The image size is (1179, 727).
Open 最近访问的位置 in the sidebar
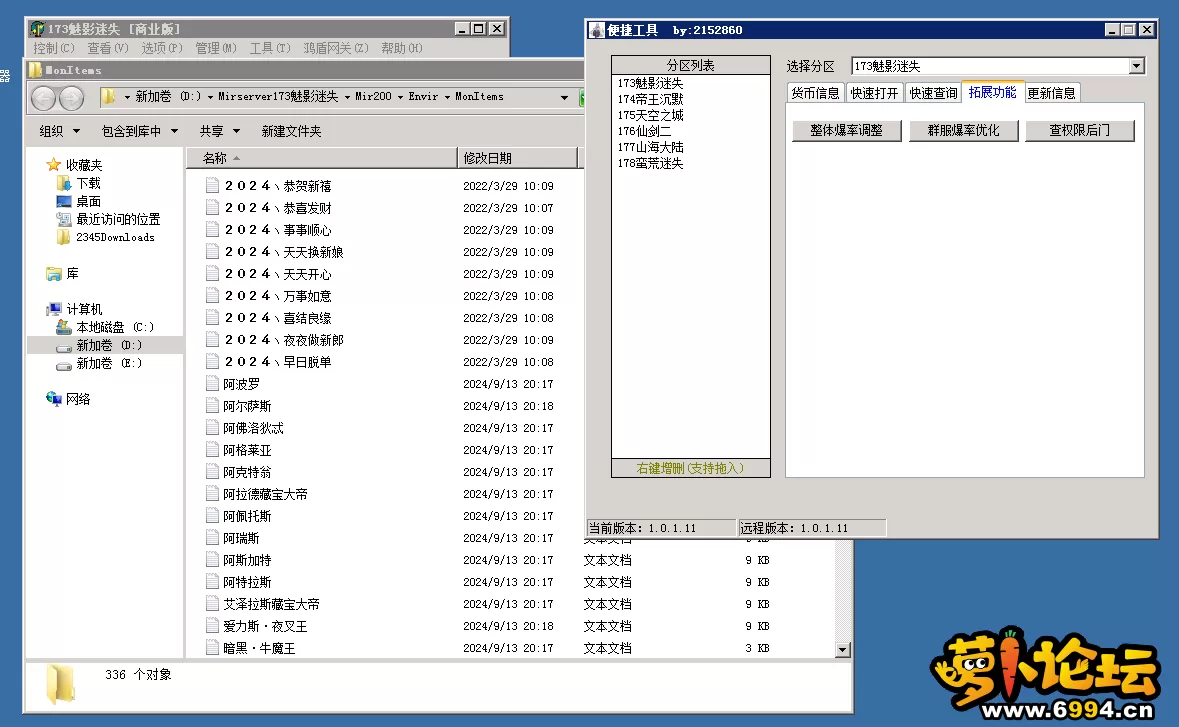coord(118,219)
